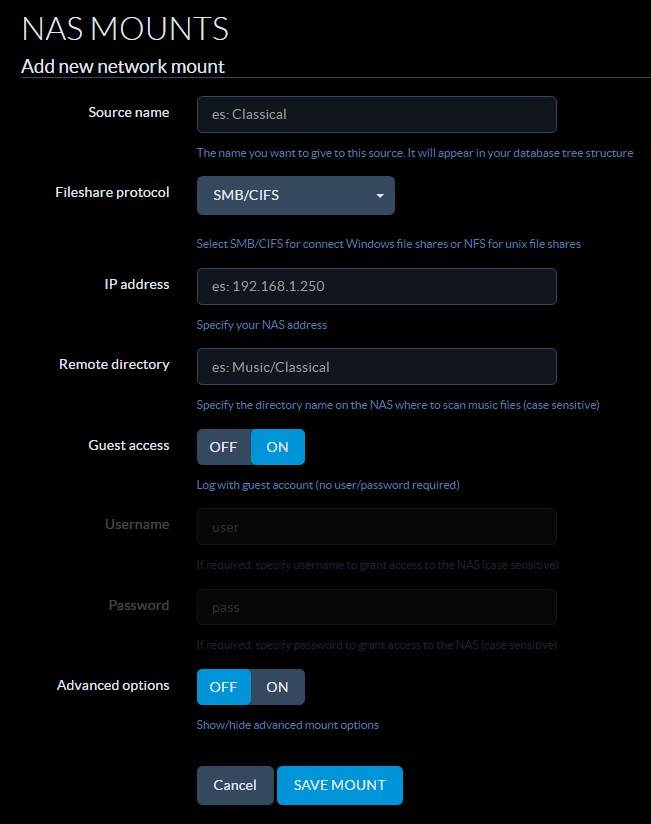Click the Username field

[x=376, y=527]
